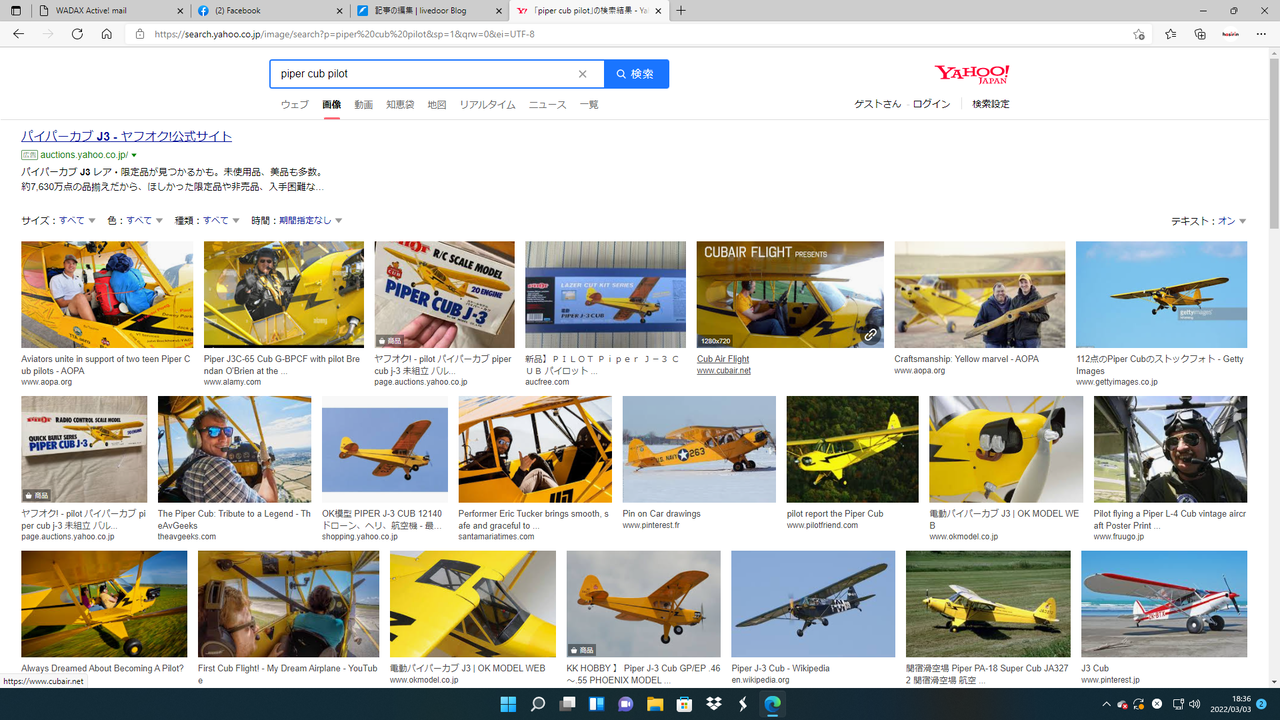Select the リアルタイム search category
The height and width of the screenshot is (720, 1280).
pos(488,105)
